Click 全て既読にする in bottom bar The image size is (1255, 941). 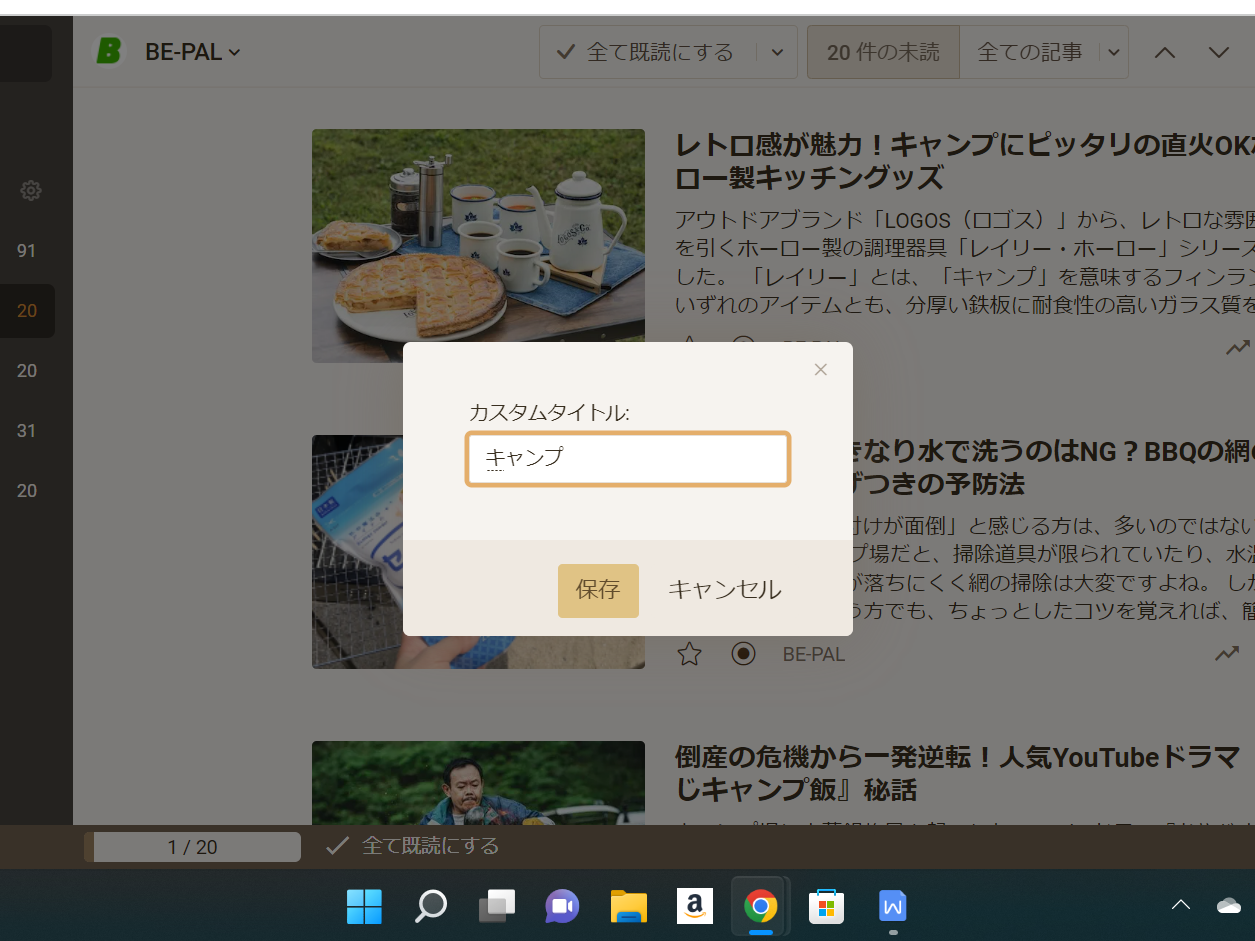[412, 846]
